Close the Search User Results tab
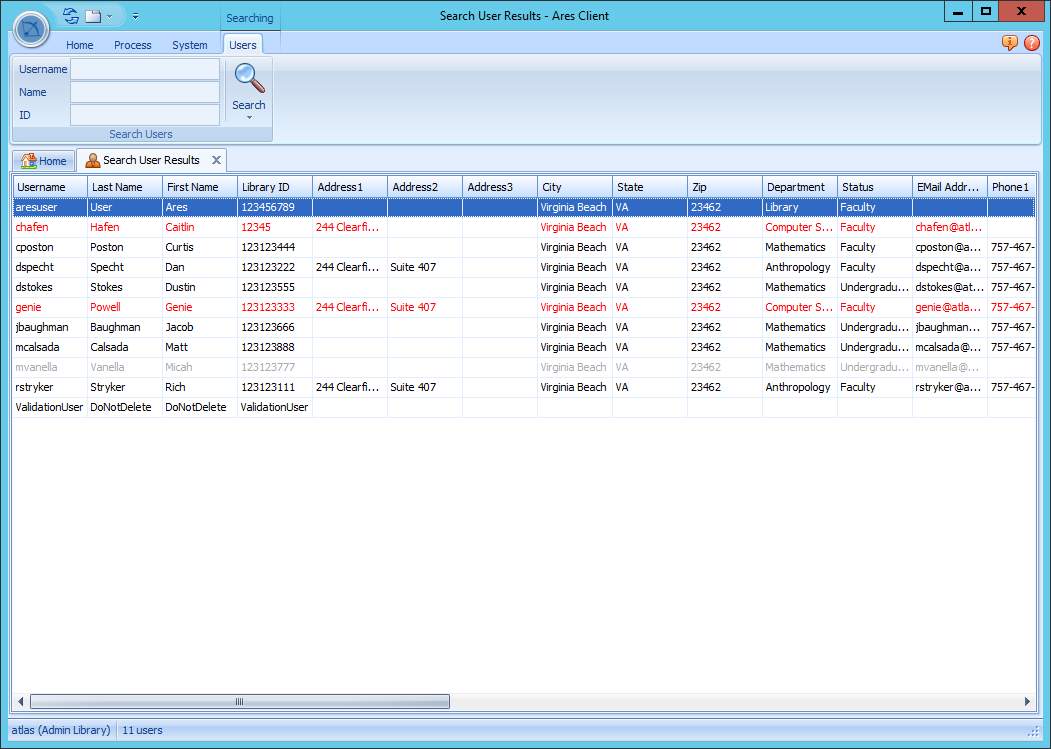 [215, 160]
